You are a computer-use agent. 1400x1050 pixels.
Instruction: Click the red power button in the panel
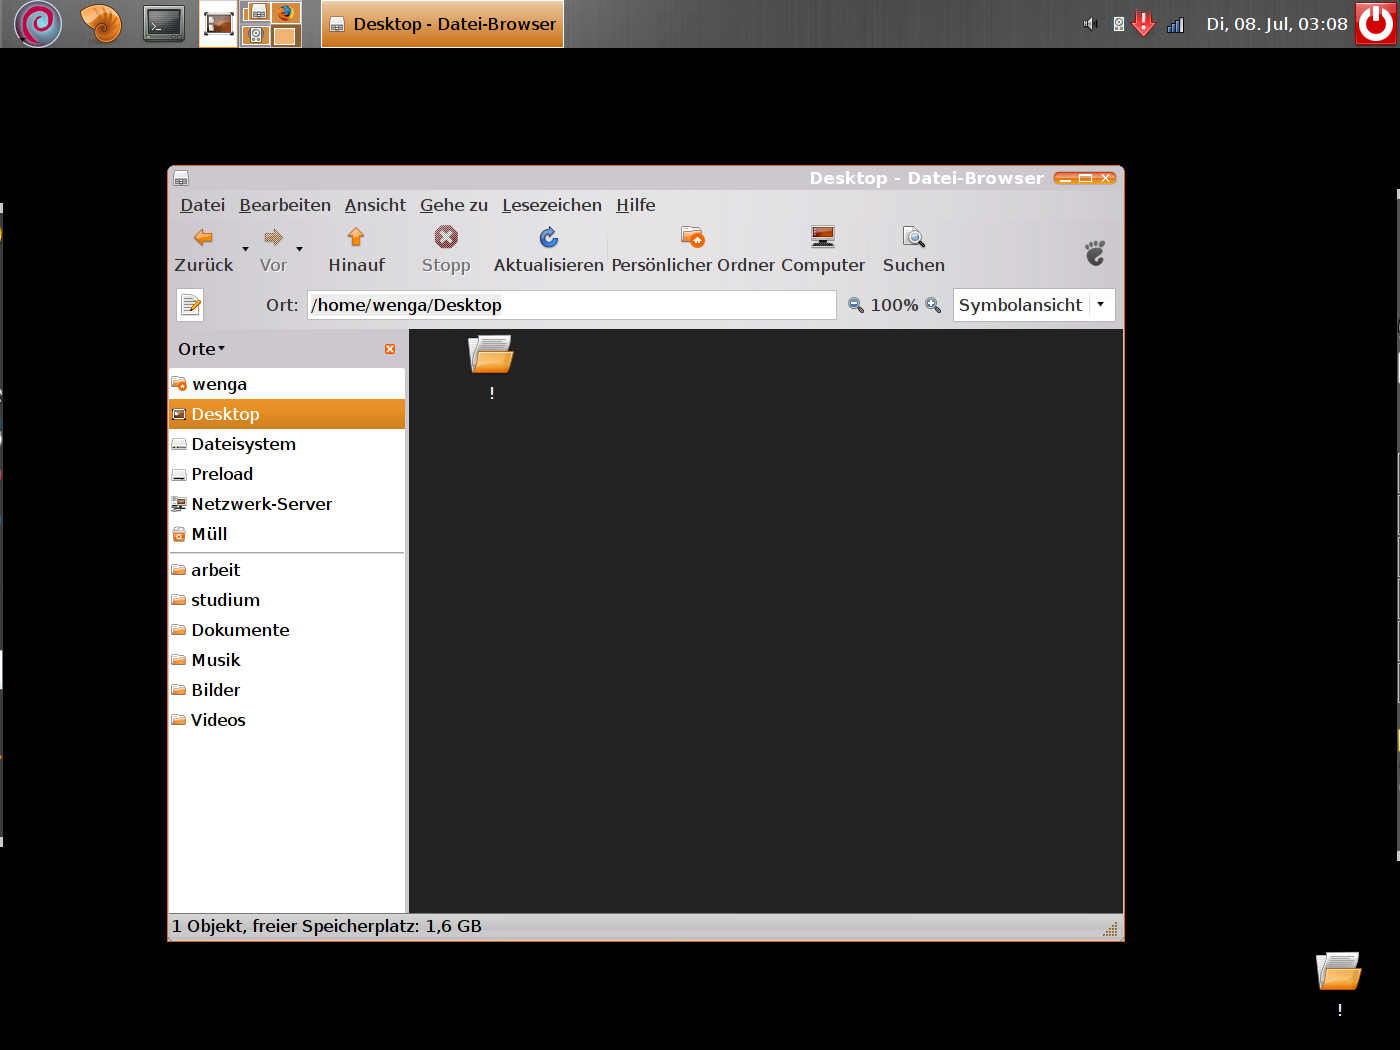click(x=1376, y=23)
